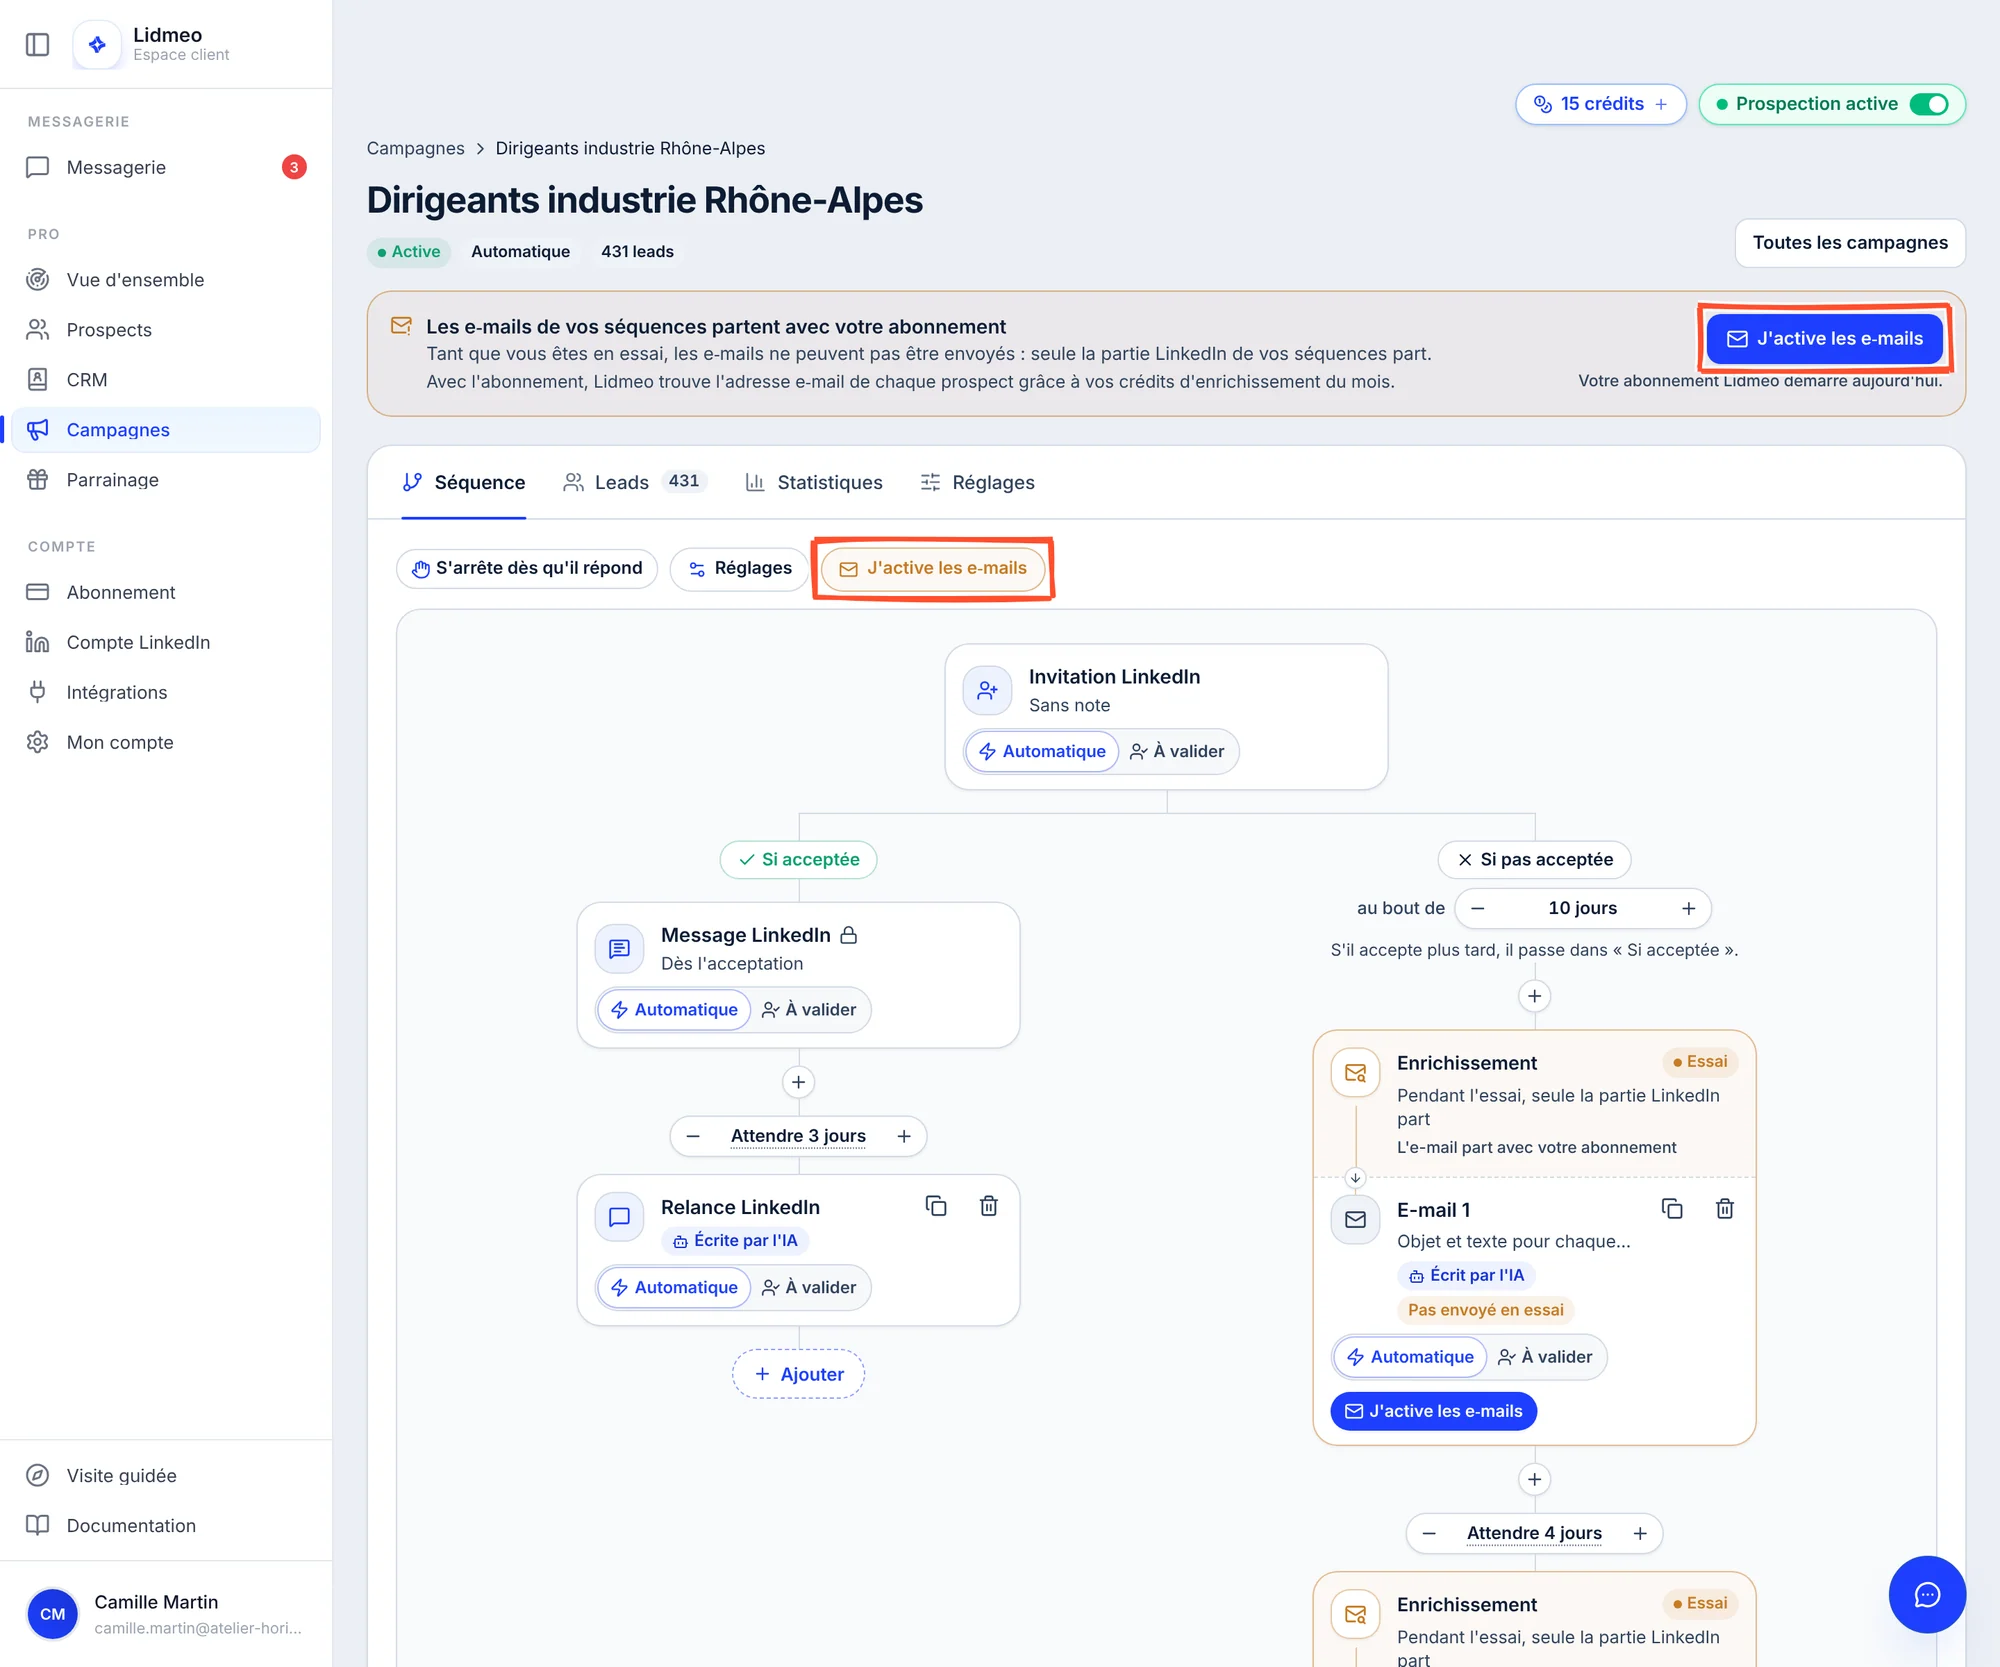Click the first Enrichissement mail-search icon

click(x=1355, y=1073)
